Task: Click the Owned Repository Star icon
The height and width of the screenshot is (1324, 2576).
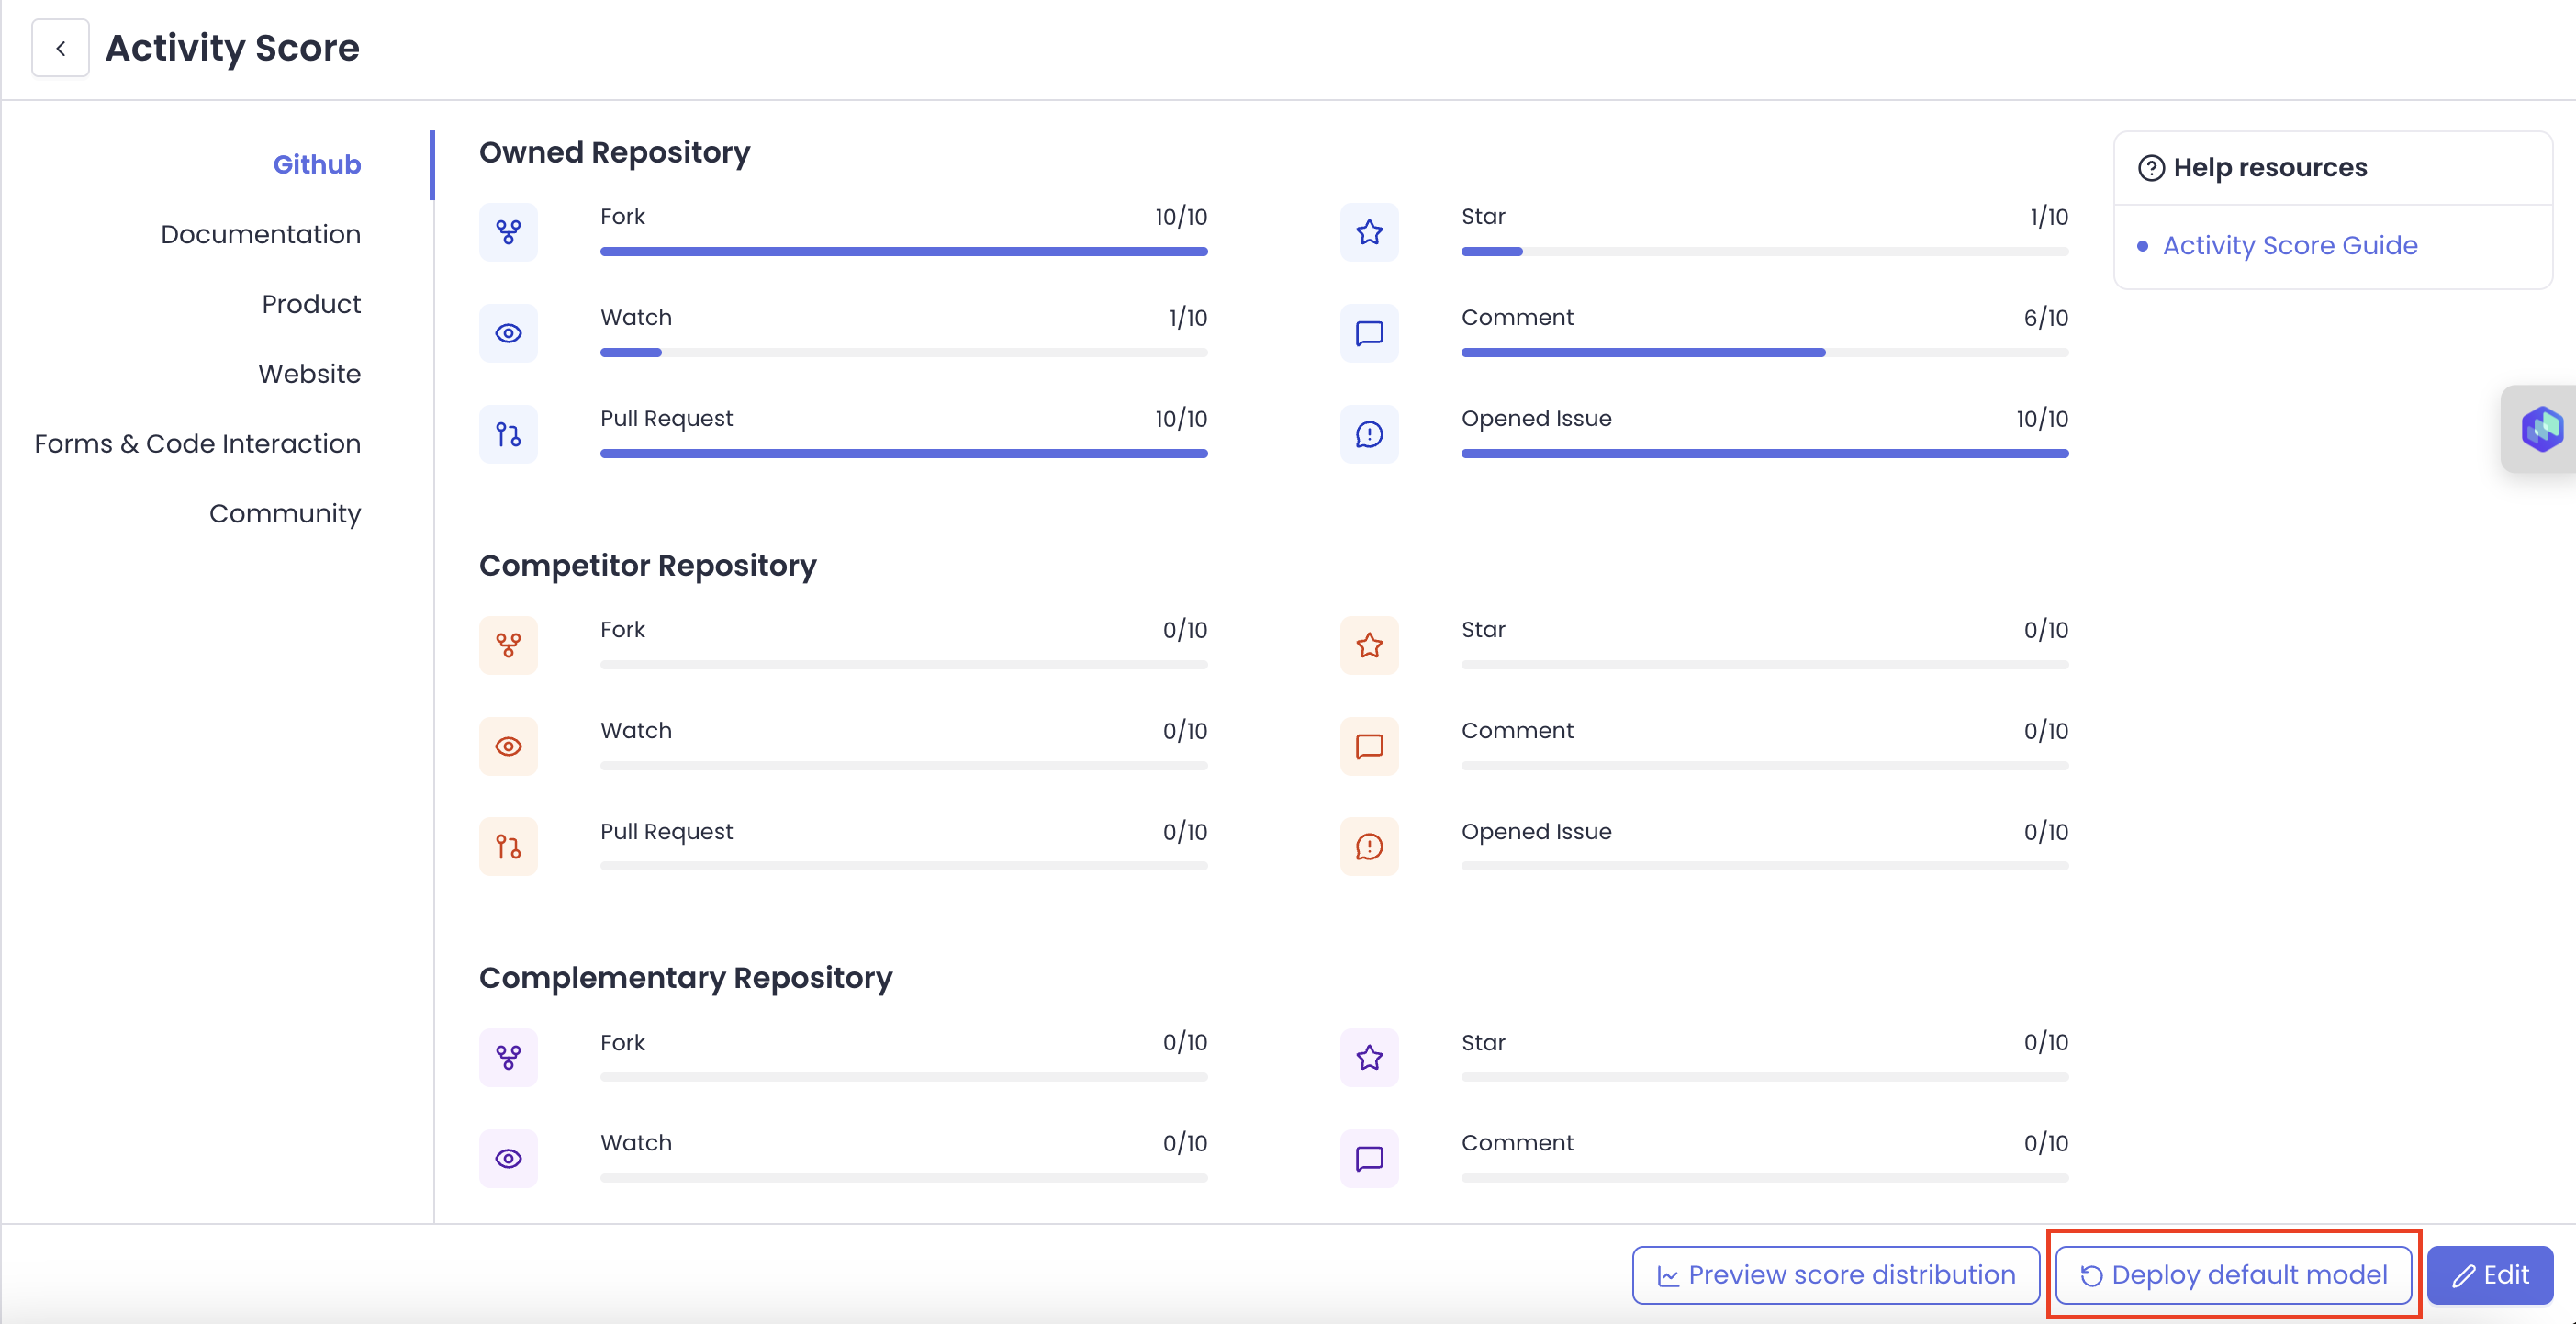Action: (1369, 232)
